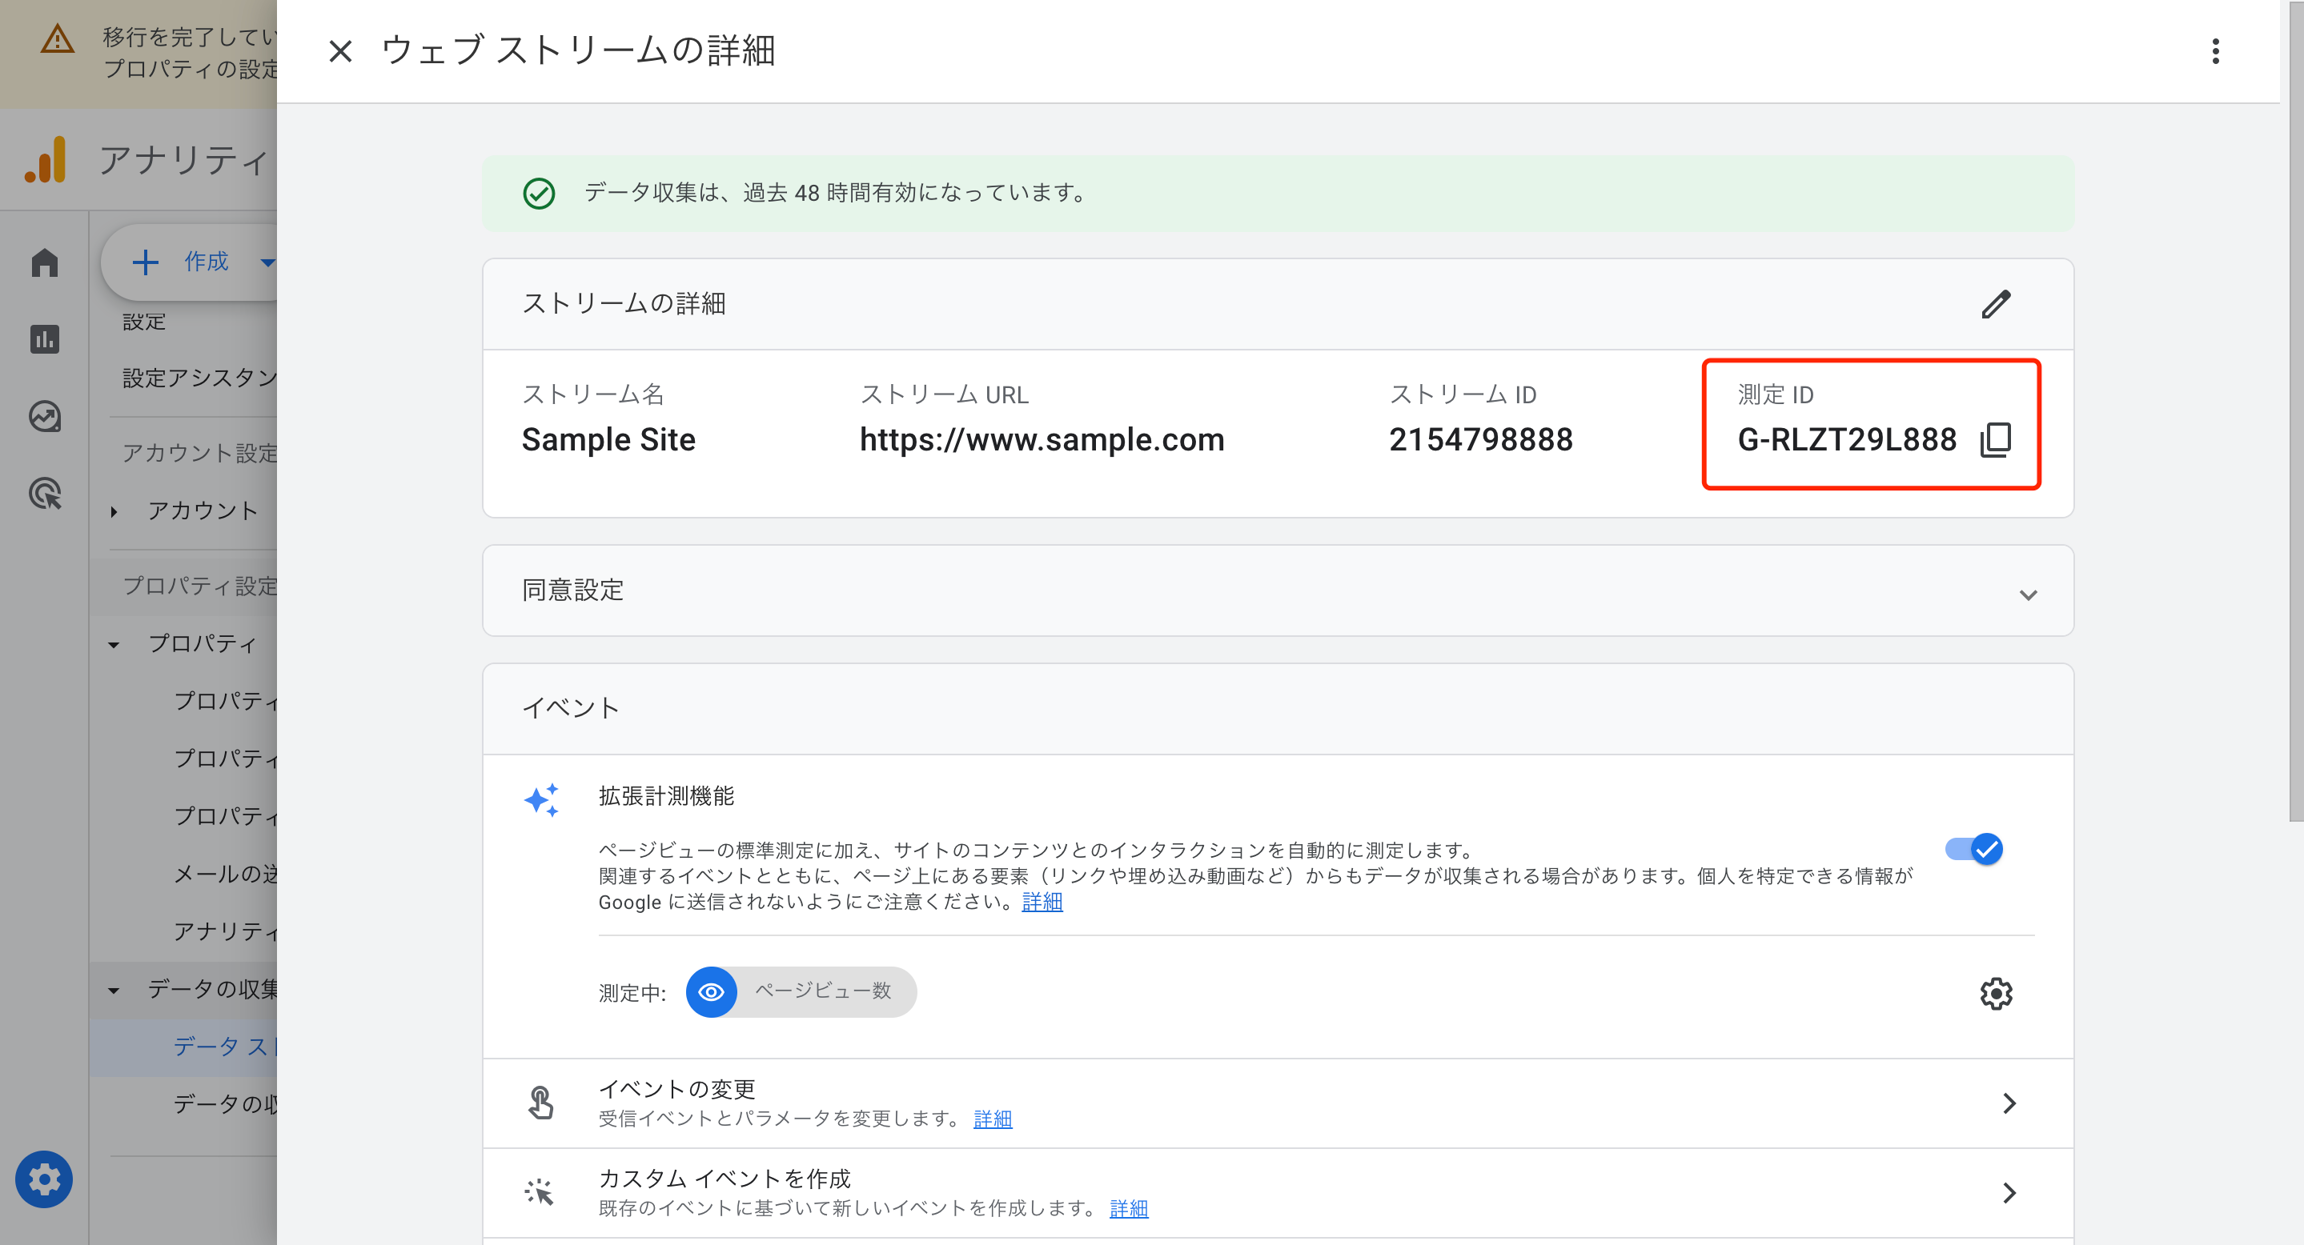Open the three-dot more options menu
Screen dimensions: 2304x1245
(x=2215, y=51)
